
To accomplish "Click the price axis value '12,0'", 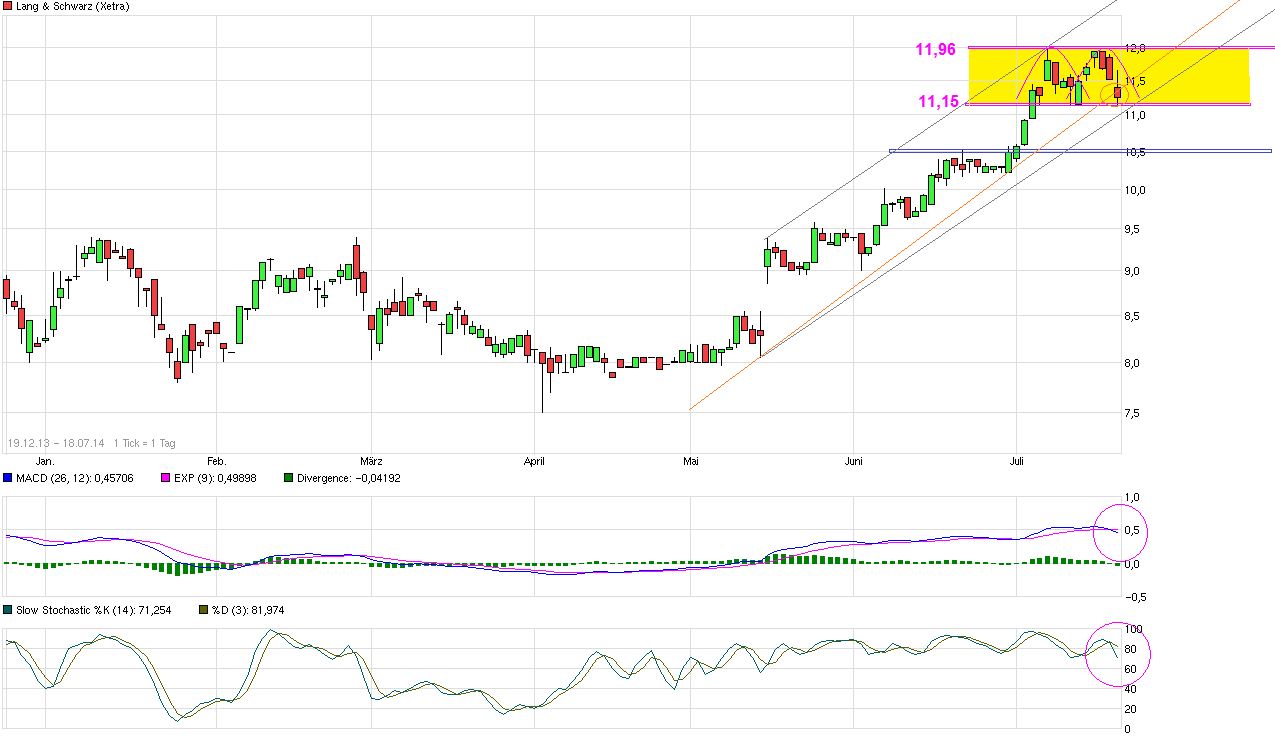I will [1134, 48].
